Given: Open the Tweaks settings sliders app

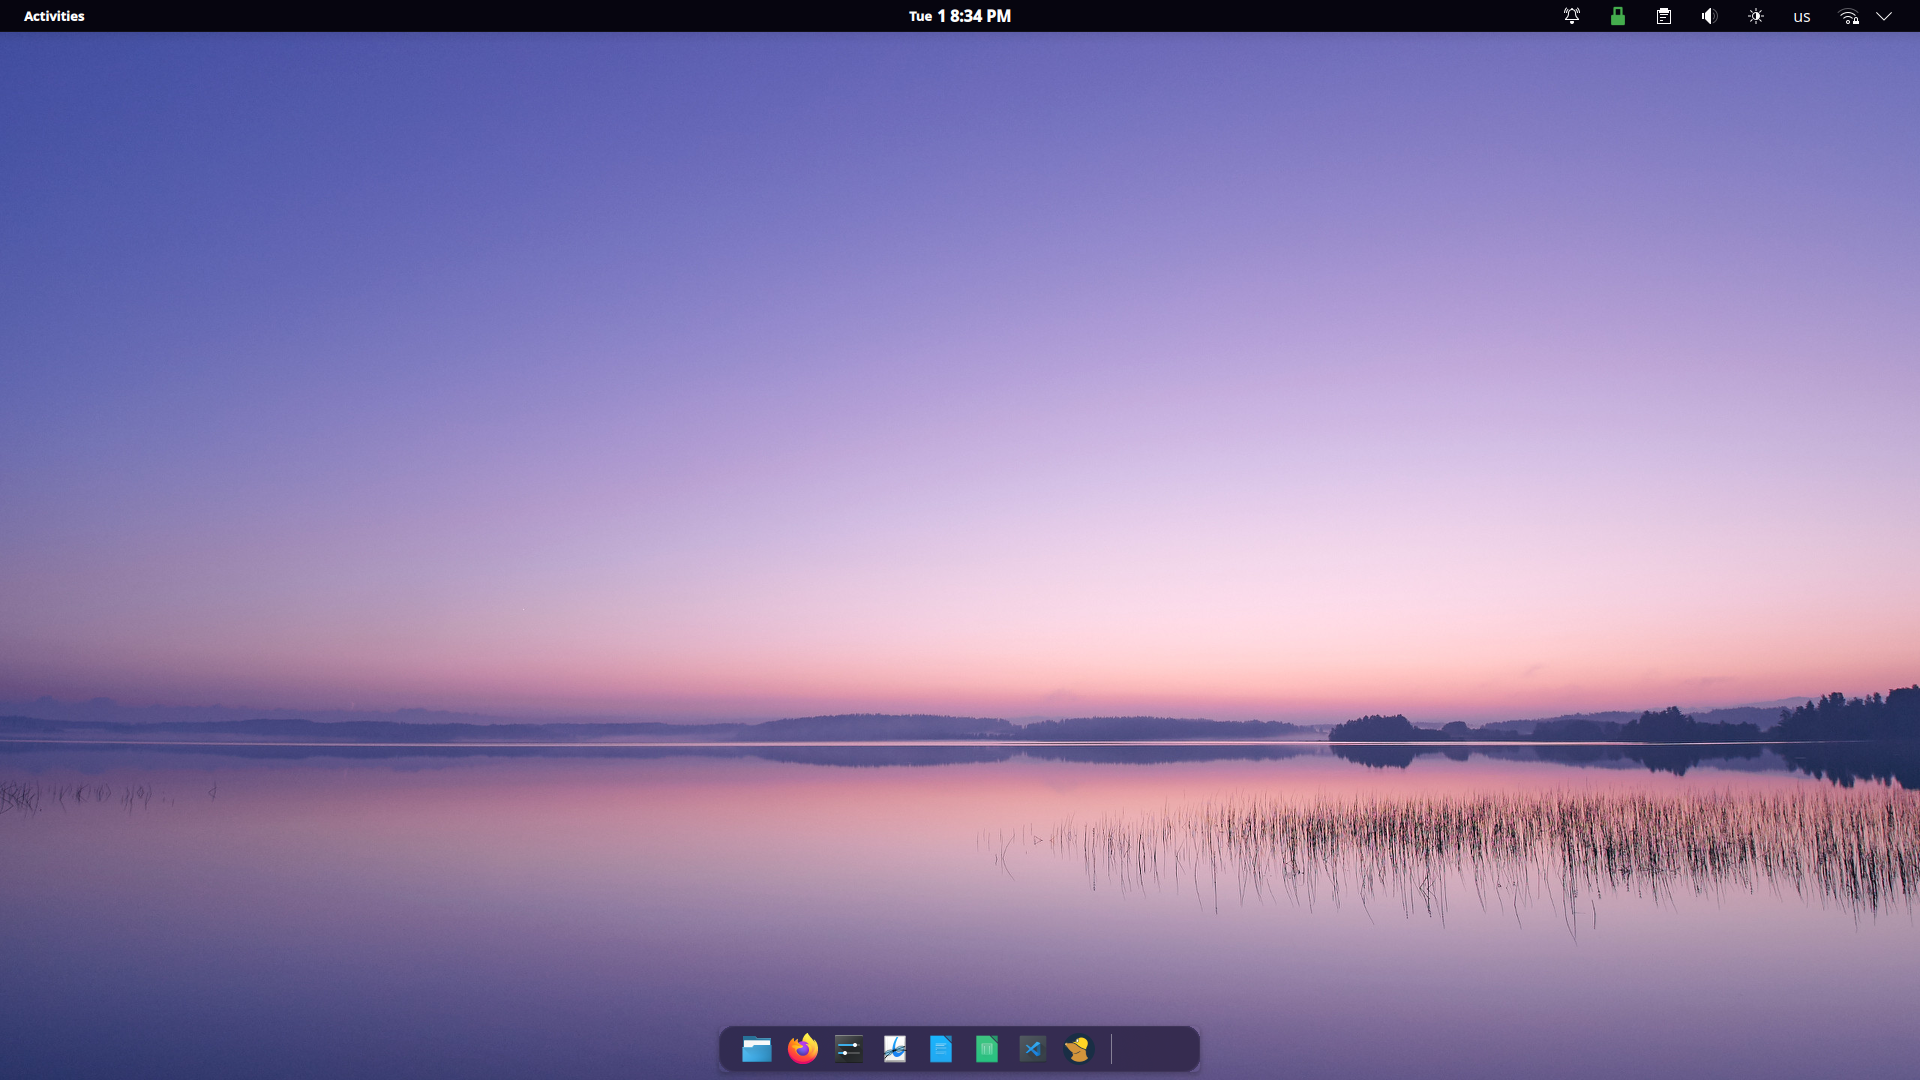Looking at the screenshot, I should [x=849, y=1049].
